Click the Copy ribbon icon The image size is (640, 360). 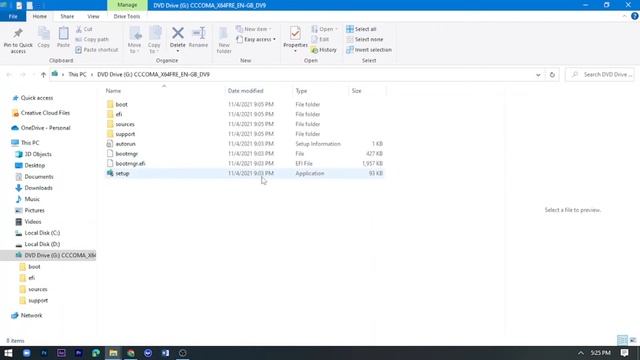pos(44,38)
